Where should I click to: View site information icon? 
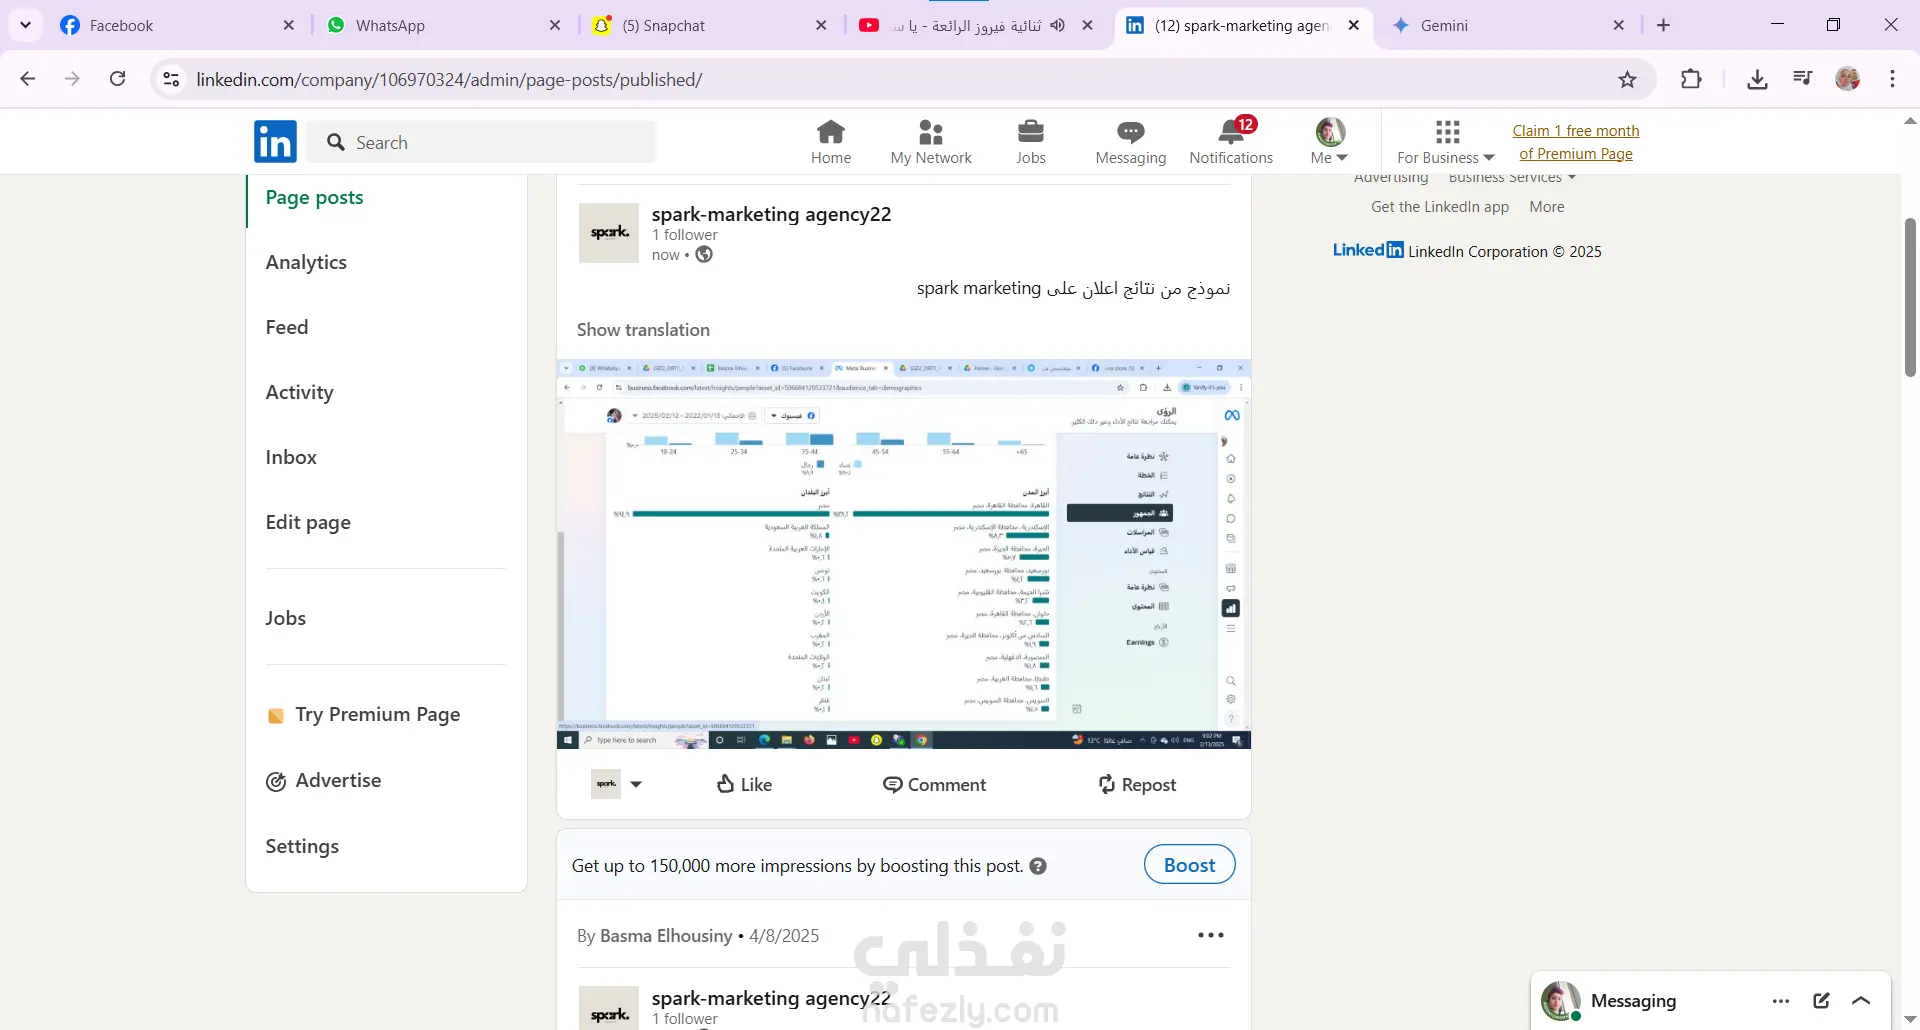tap(171, 79)
